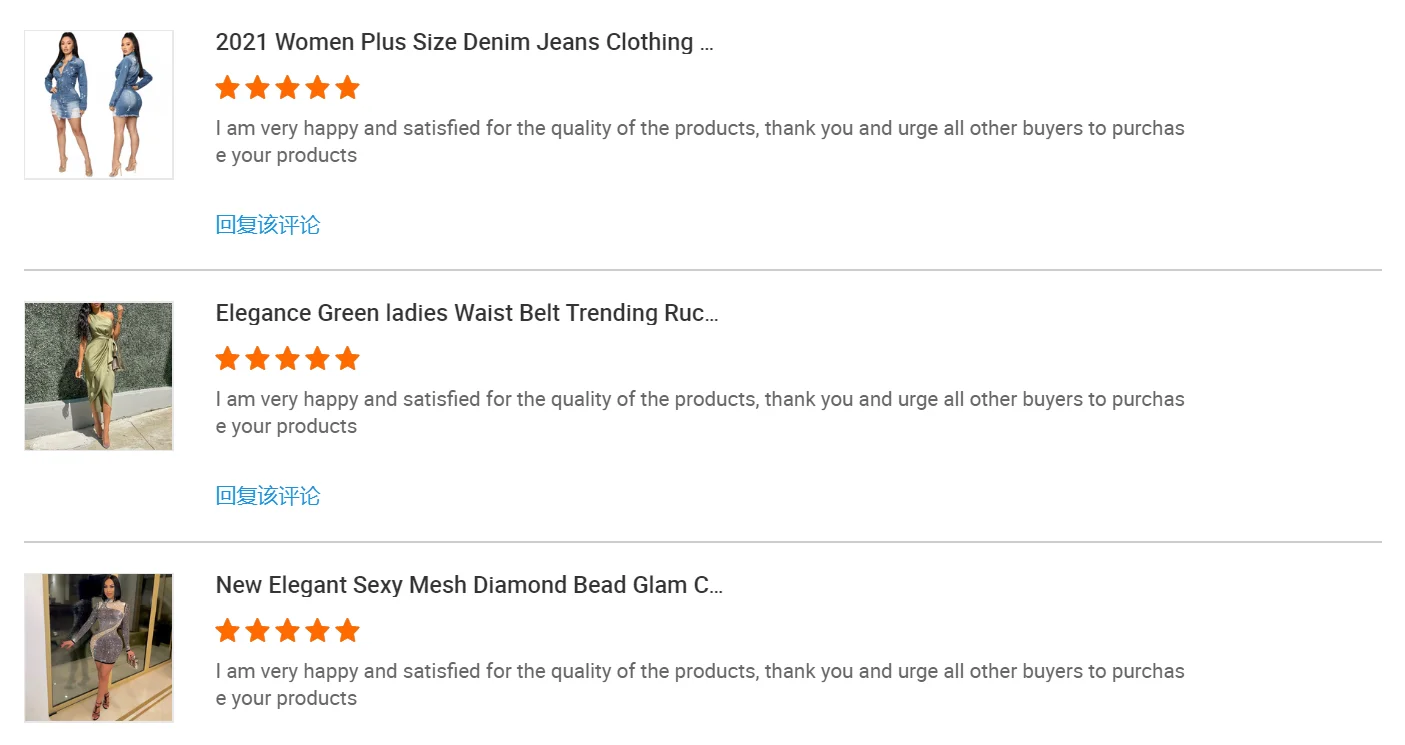Open "New Elegant Sexy Mesh Diamond Bead" title
This screenshot has width=1405, height=745.
click(469, 585)
